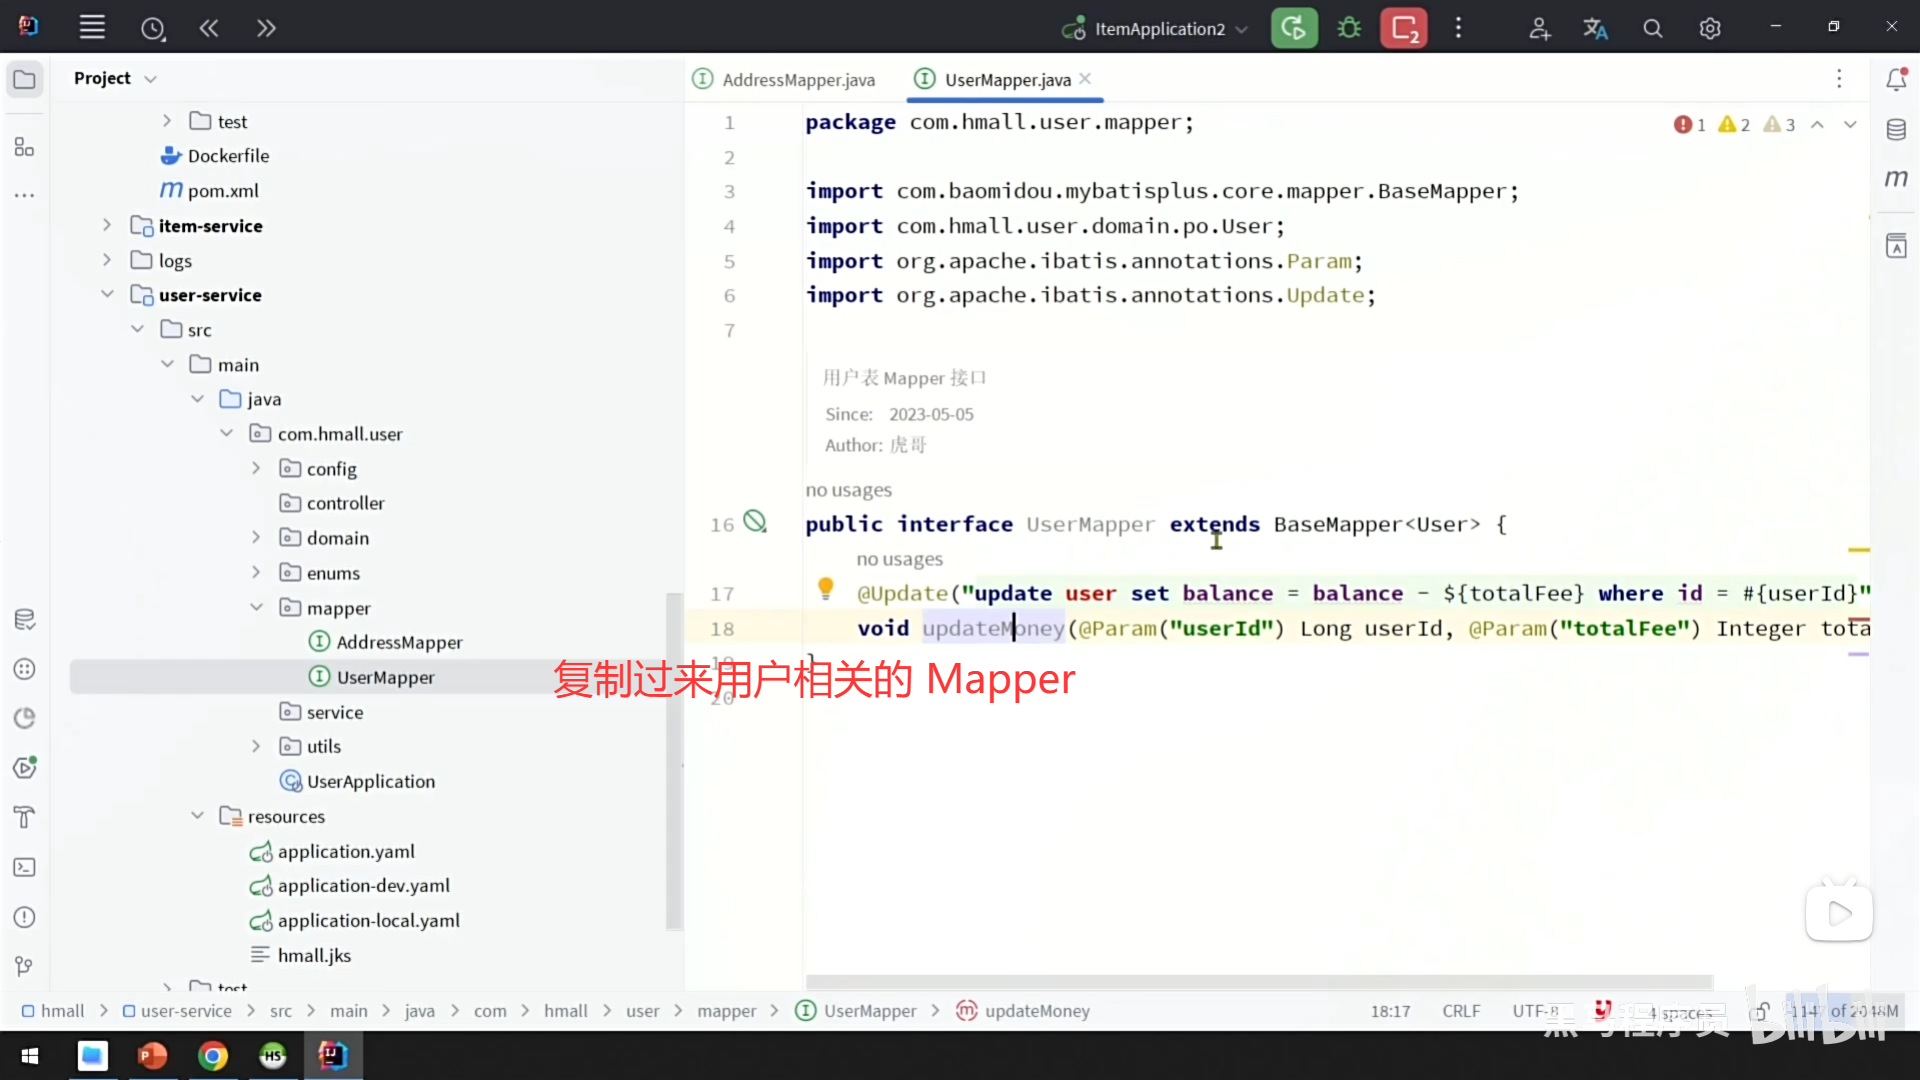This screenshot has height=1080, width=1920.
Task: Click the editor horizontal scrollbar
Action: coord(1258,982)
